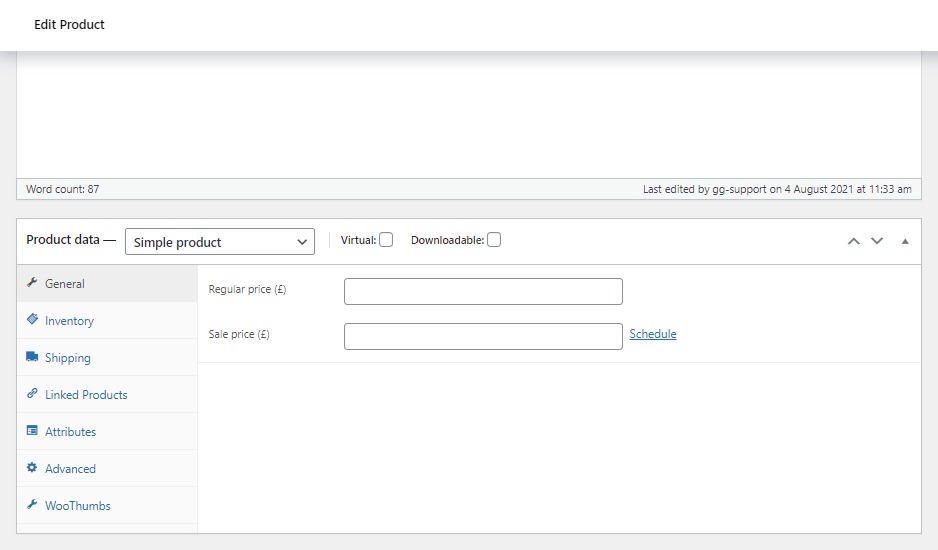Collapse the Product data panel
Image resolution: width=938 pixels, height=550 pixels.
pos(905,241)
